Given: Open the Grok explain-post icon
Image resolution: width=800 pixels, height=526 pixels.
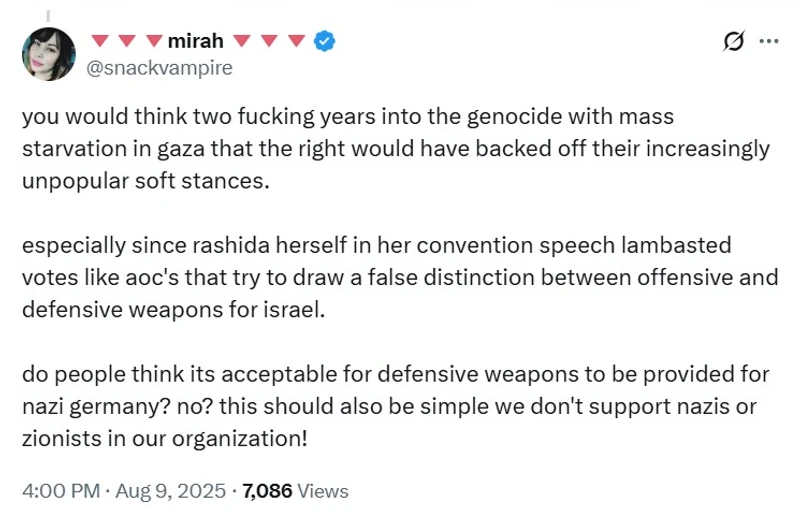Looking at the screenshot, I should click(x=732, y=41).
